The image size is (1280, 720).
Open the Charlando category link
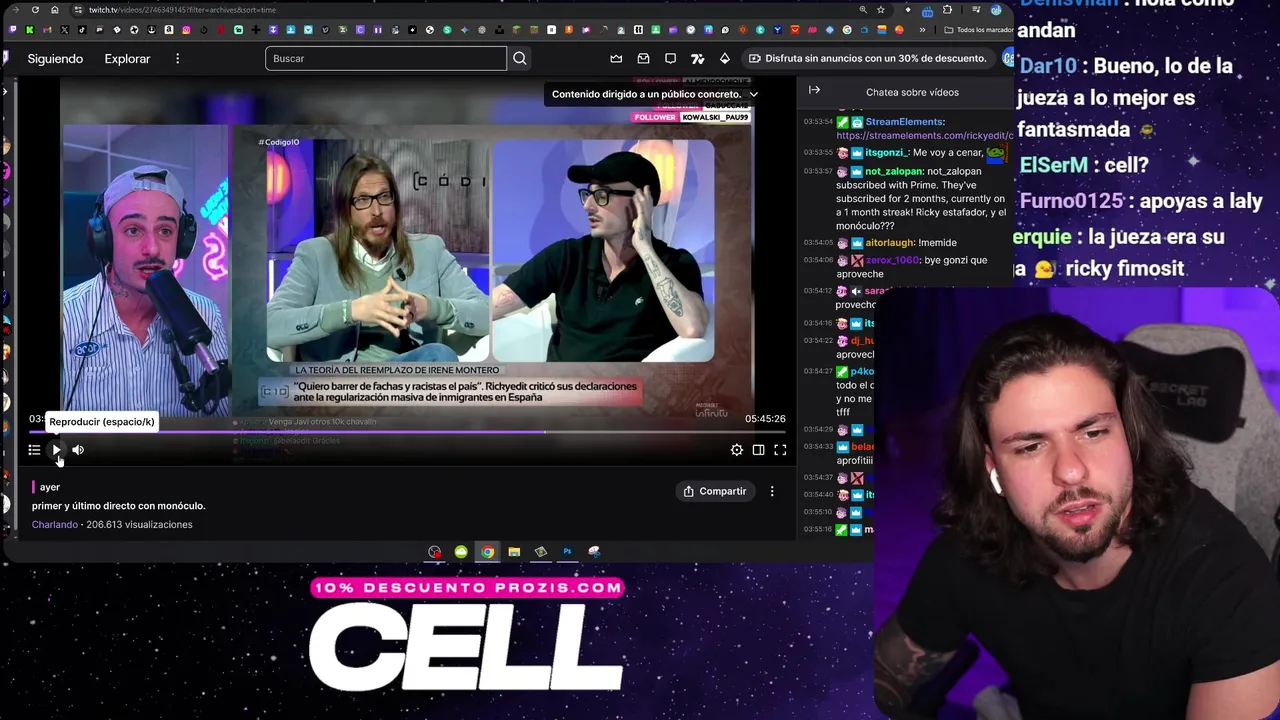click(x=54, y=524)
